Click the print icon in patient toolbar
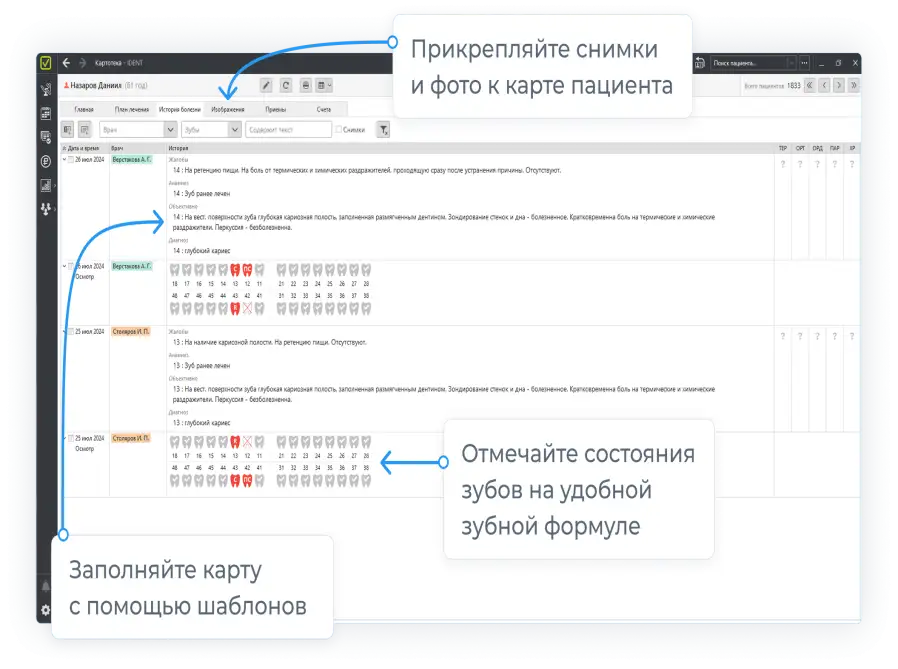The height and width of the screenshot is (669, 898). click(307, 86)
